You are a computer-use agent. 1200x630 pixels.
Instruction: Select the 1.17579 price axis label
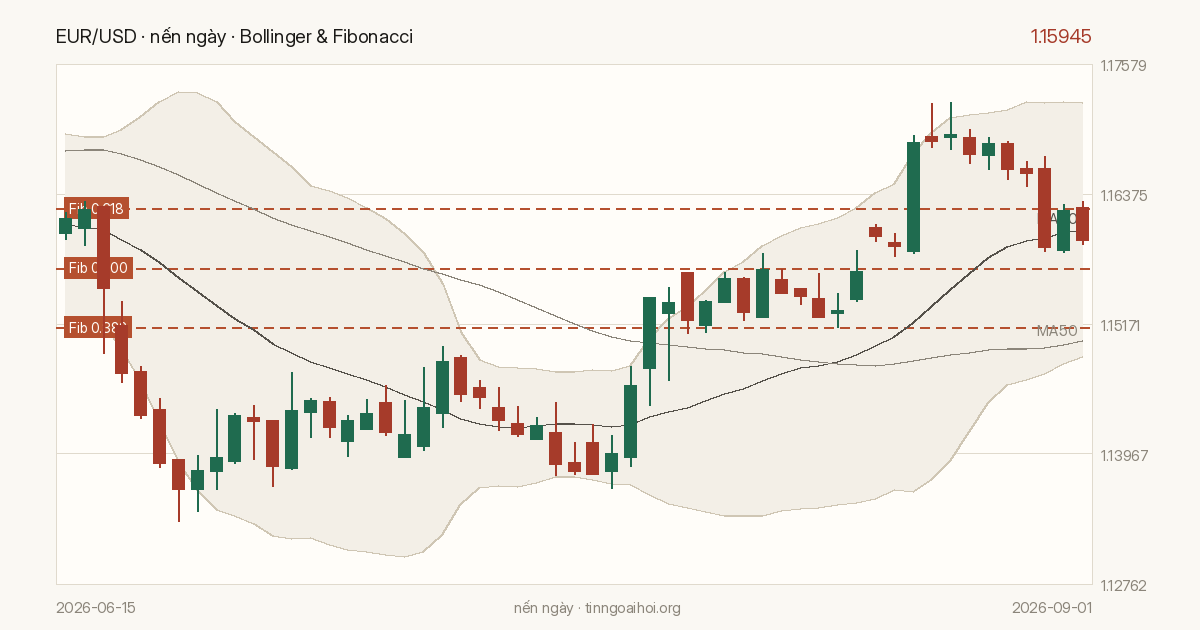click(x=1123, y=66)
